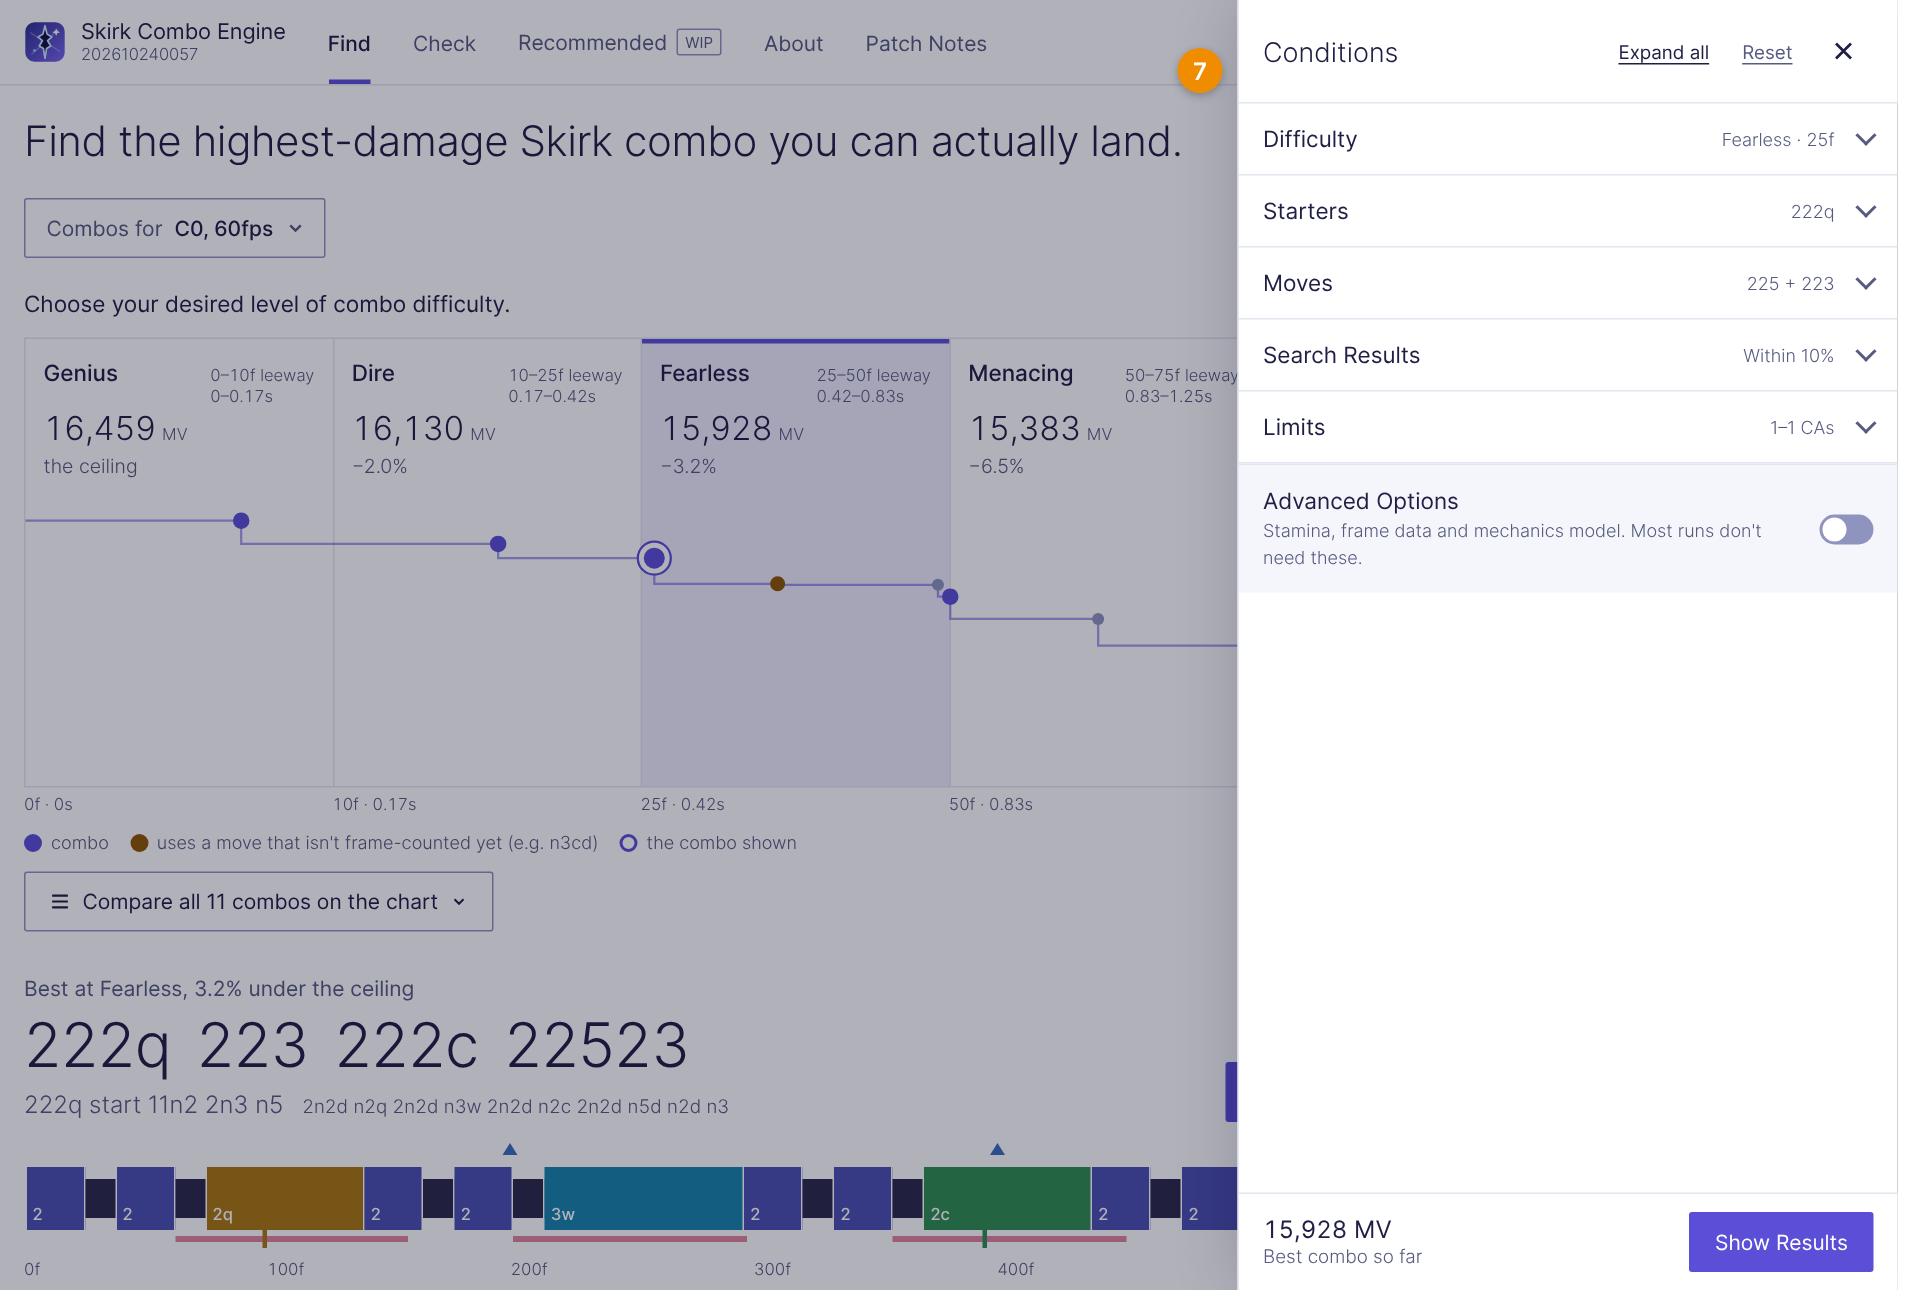
Task: Expand the Starters section
Action: [x=1567, y=211]
